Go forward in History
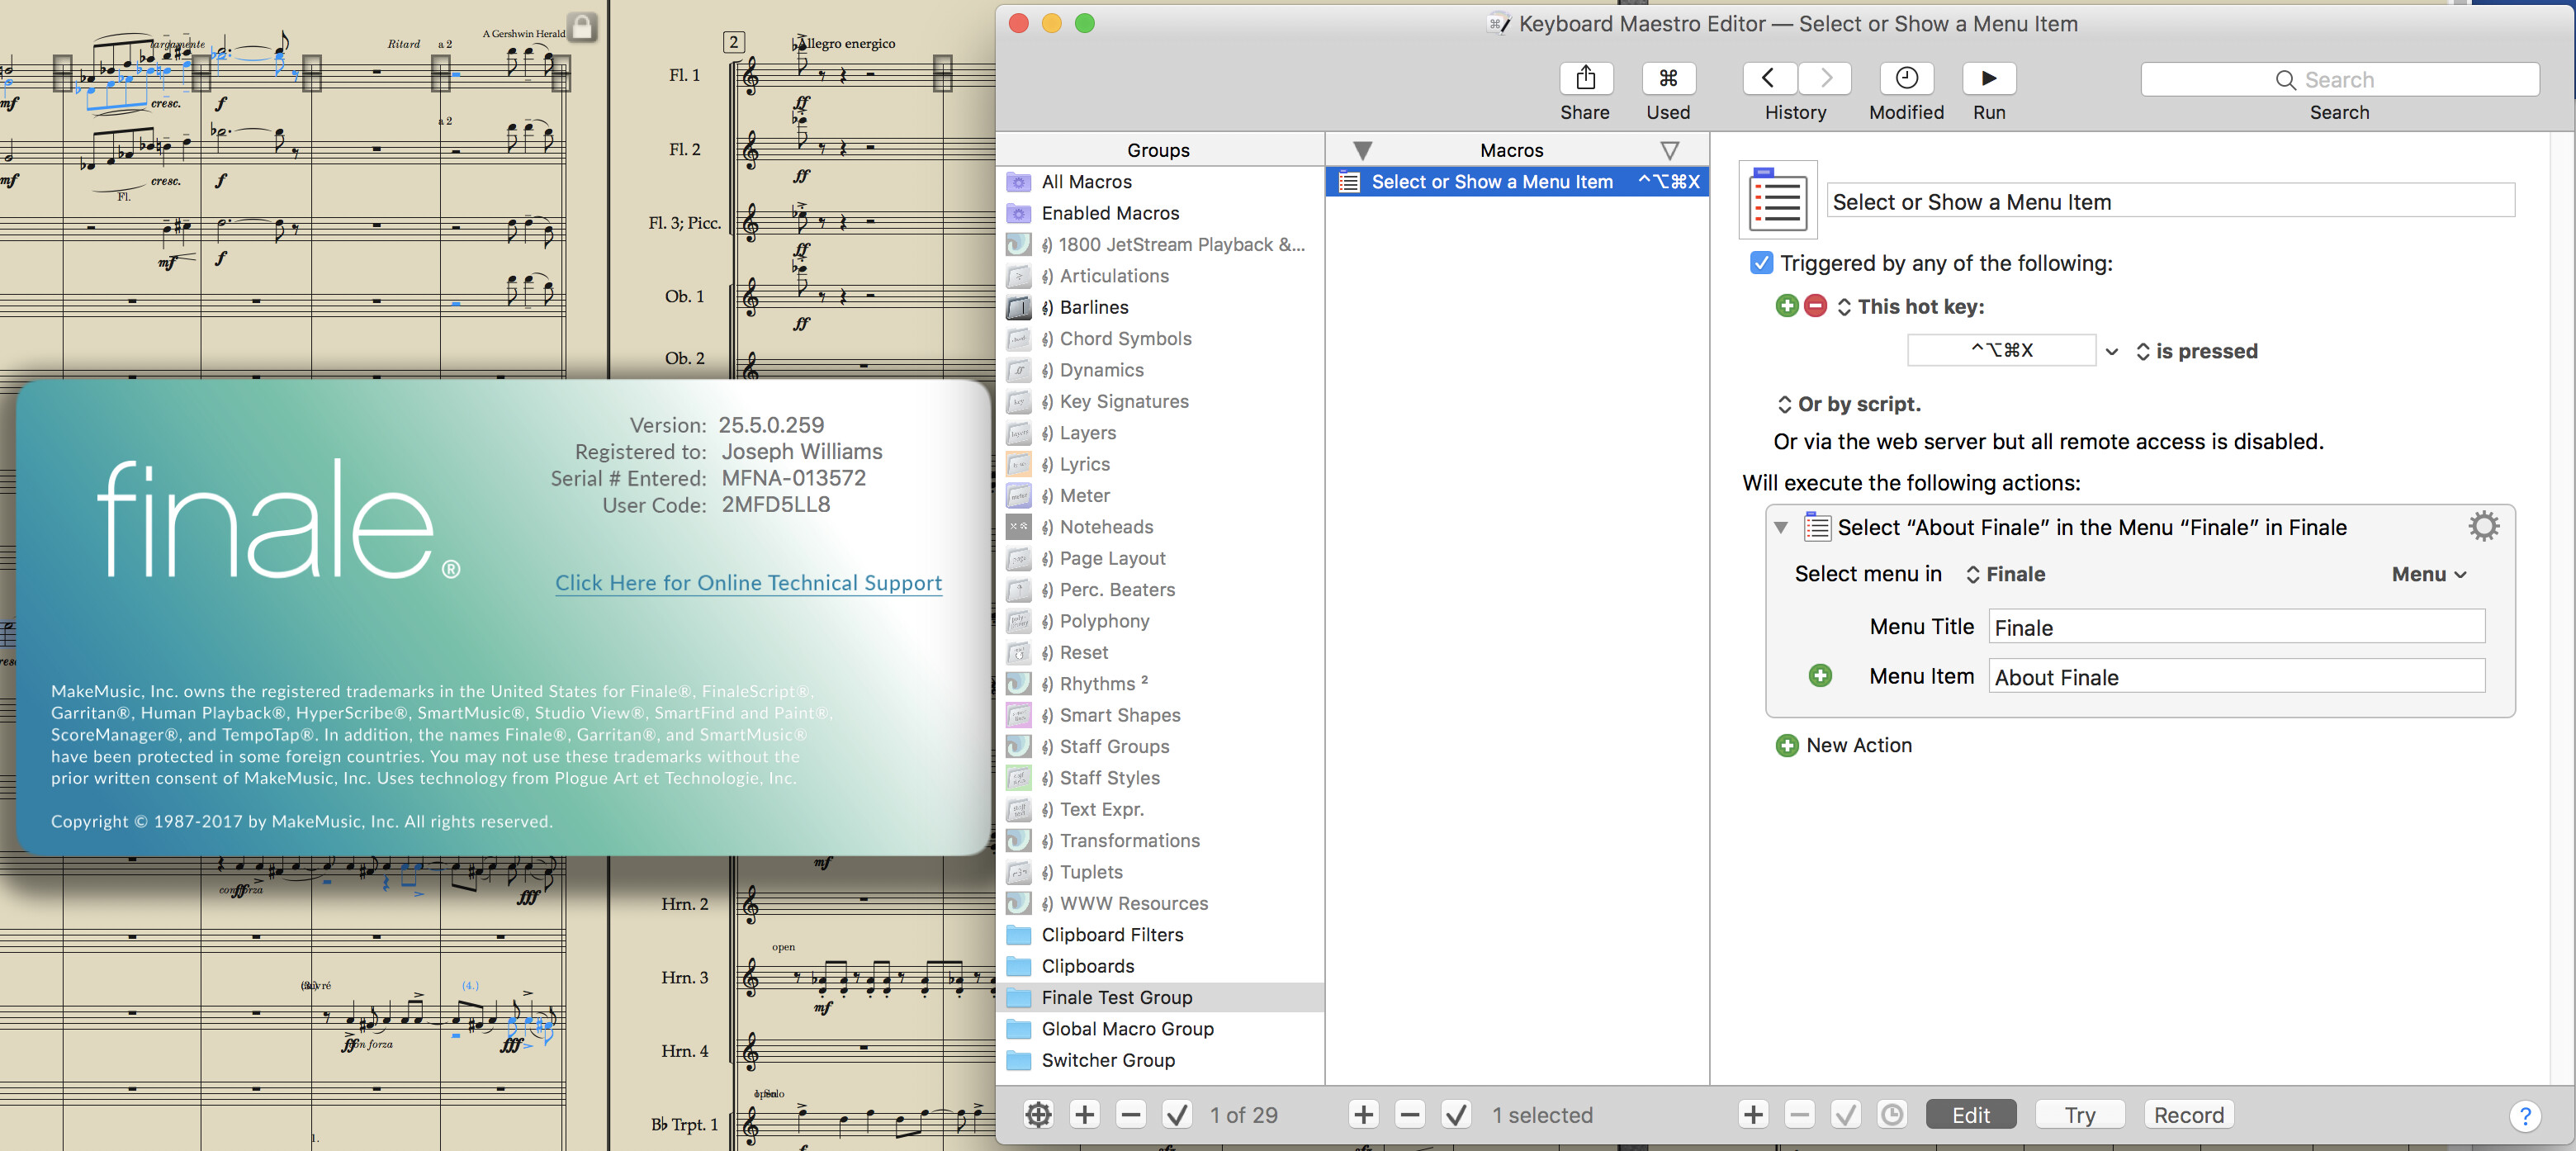2576x1151 pixels. point(1825,78)
